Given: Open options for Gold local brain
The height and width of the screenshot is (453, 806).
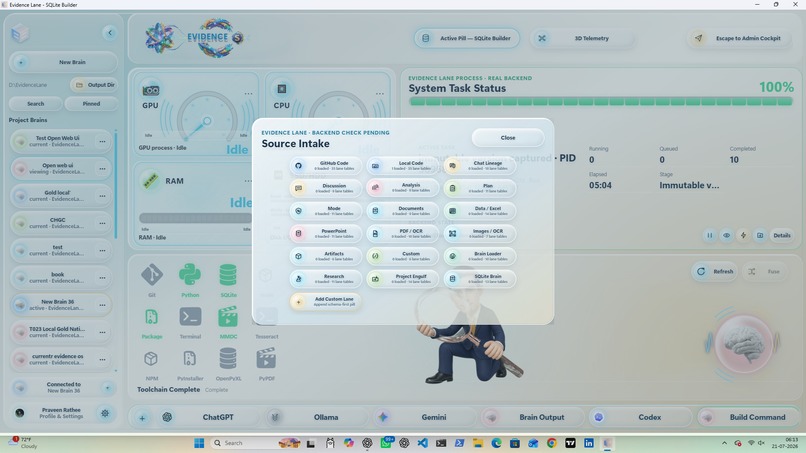Looking at the screenshot, I should pyautogui.click(x=102, y=196).
